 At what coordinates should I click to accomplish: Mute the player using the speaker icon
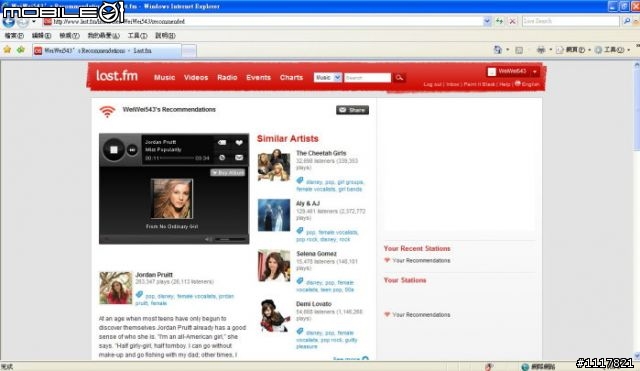pos(208,239)
